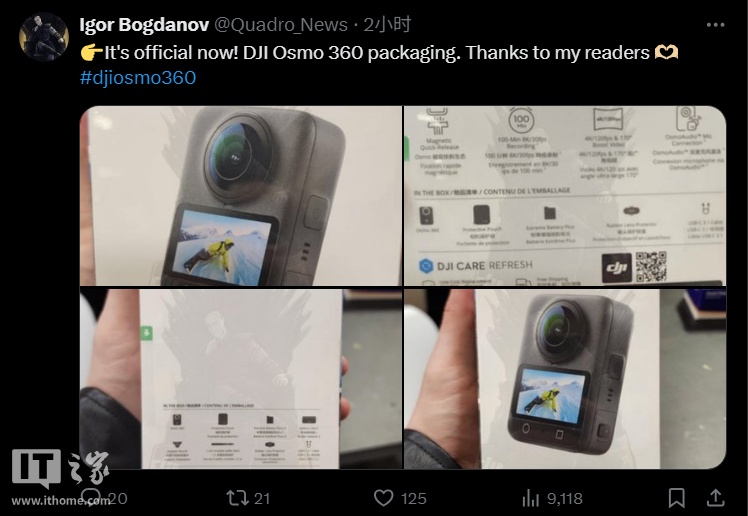The image size is (748, 516).
Task: Click the 125 likes count
Action: coord(414,498)
